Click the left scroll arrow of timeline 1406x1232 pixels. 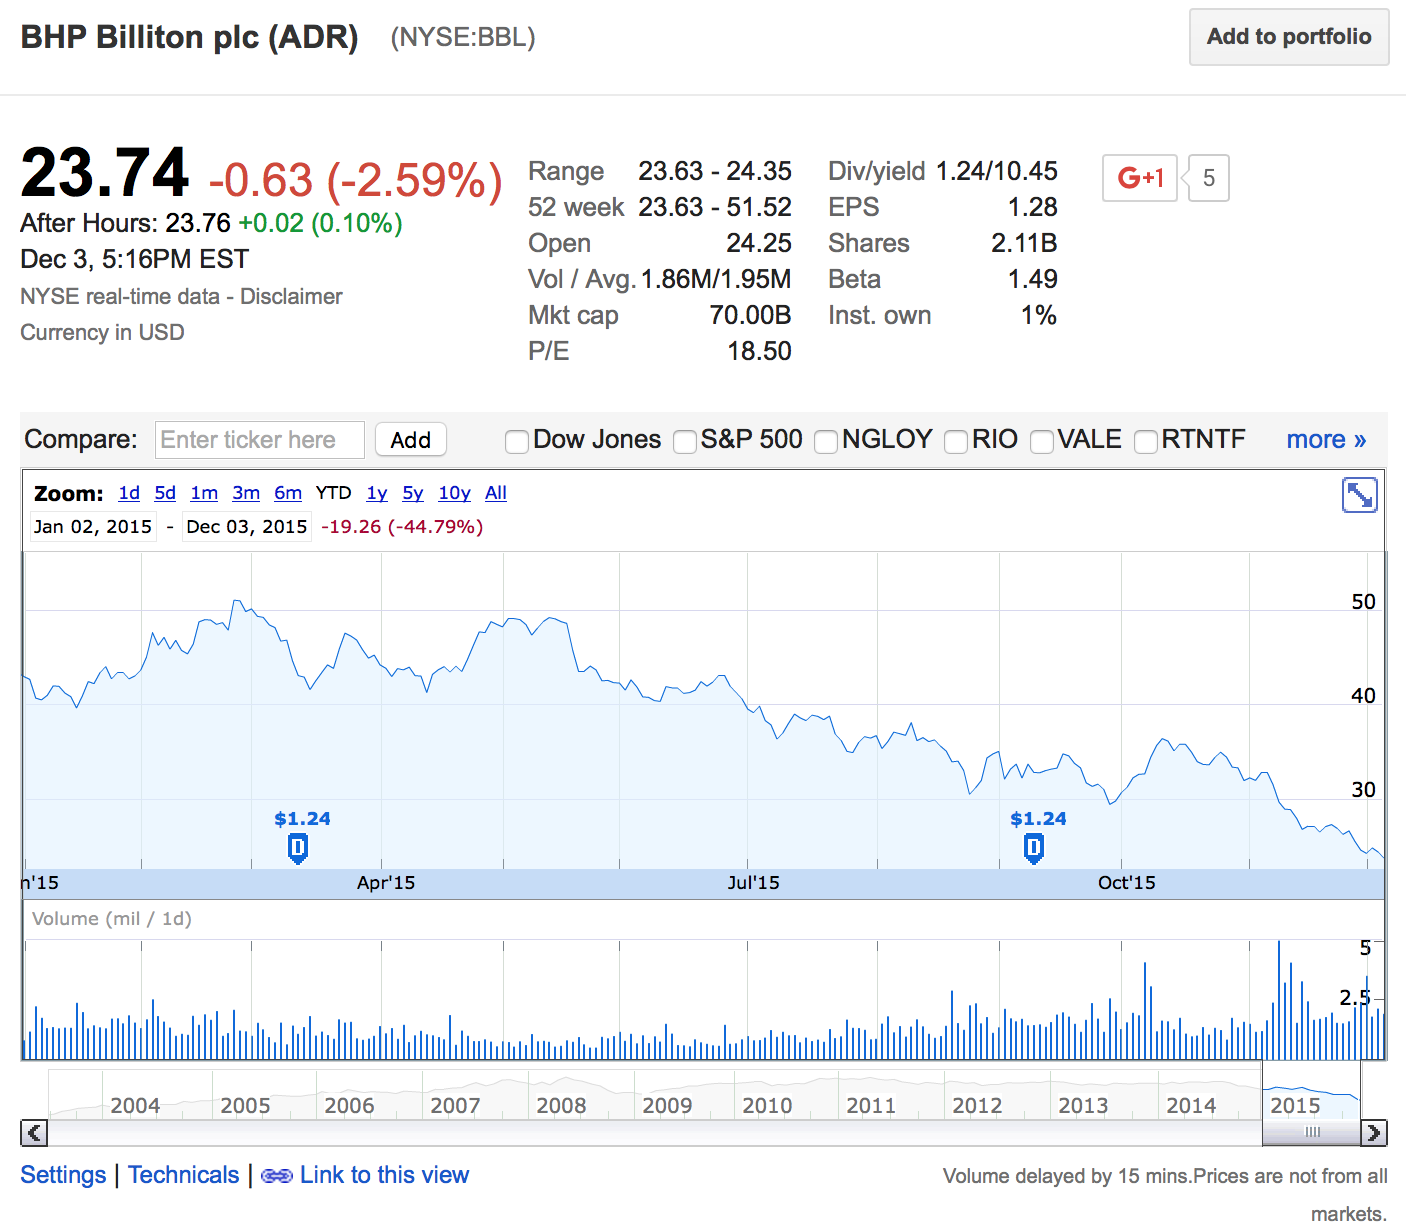[x=34, y=1133]
